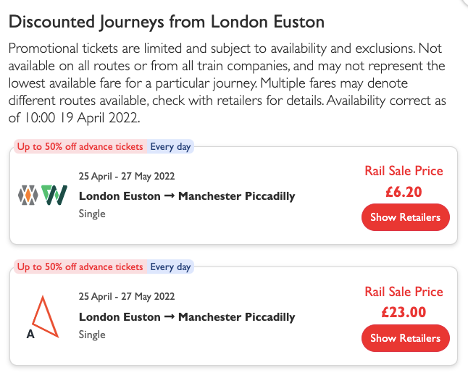This screenshot has height=378, width=468.
Task: Show Retailers for the £6.20 fare
Action: [x=405, y=217]
